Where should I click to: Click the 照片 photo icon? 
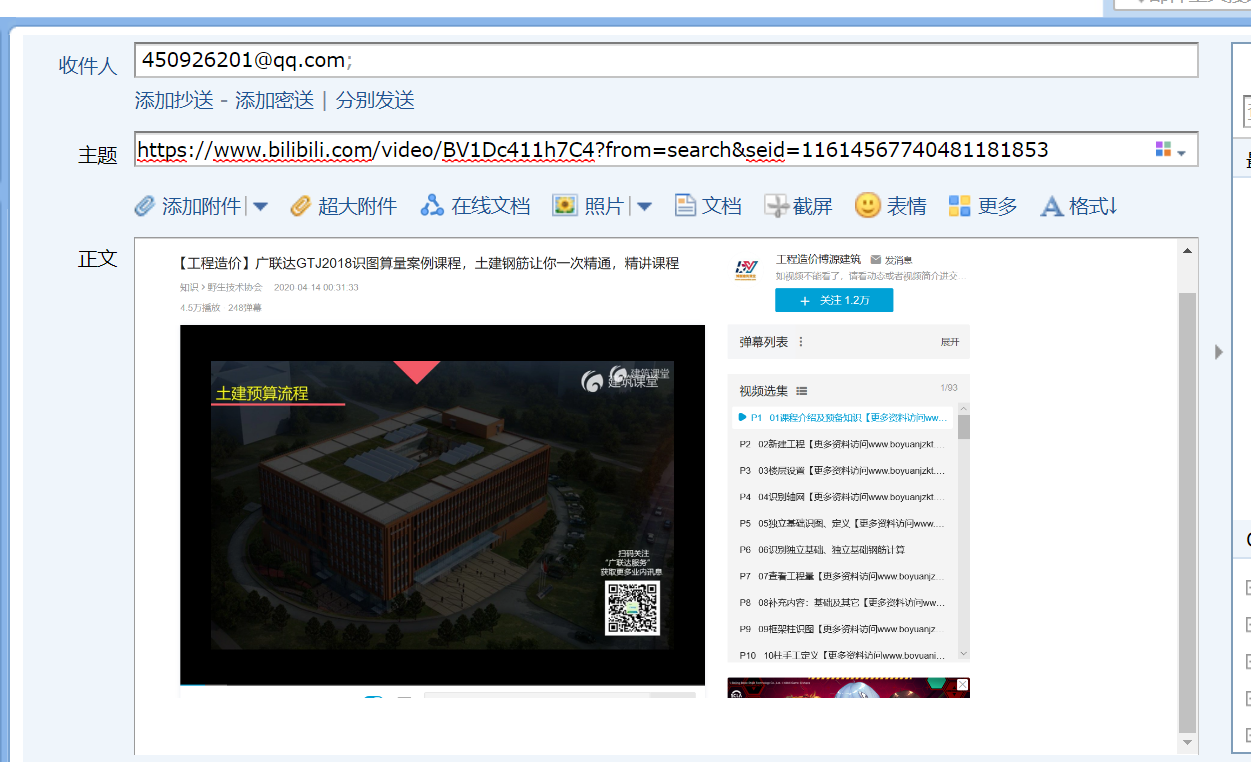[x=565, y=206]
